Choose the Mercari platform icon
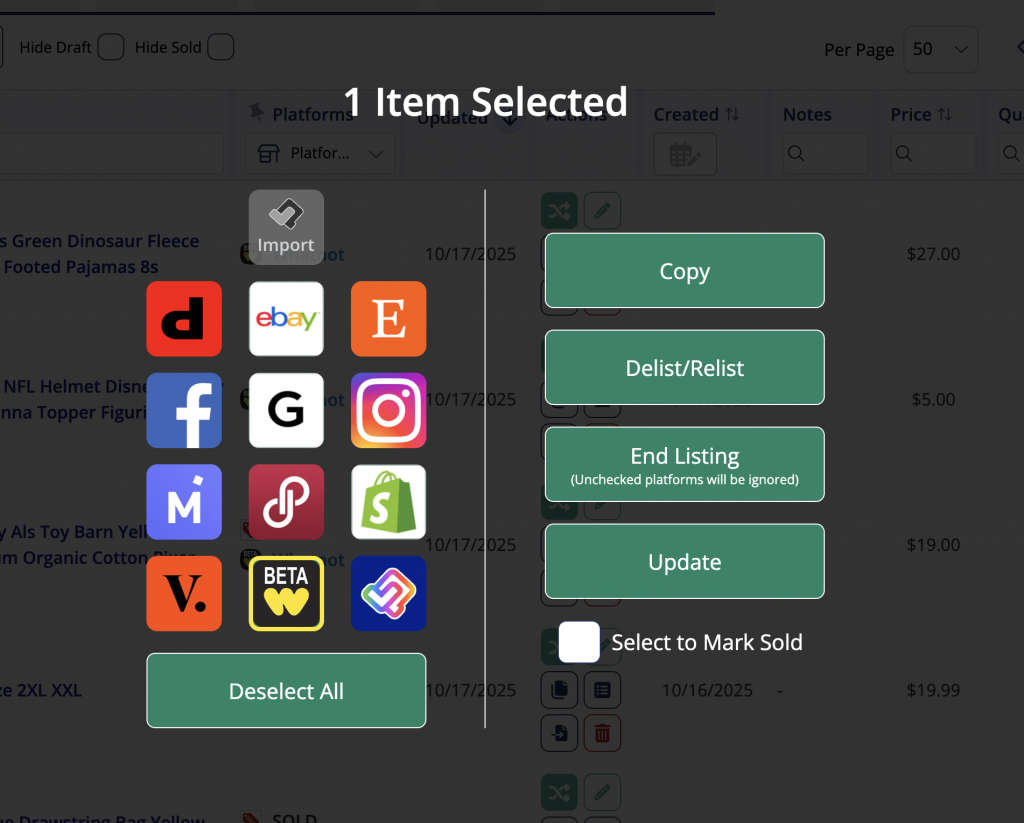 coord(184,502)
